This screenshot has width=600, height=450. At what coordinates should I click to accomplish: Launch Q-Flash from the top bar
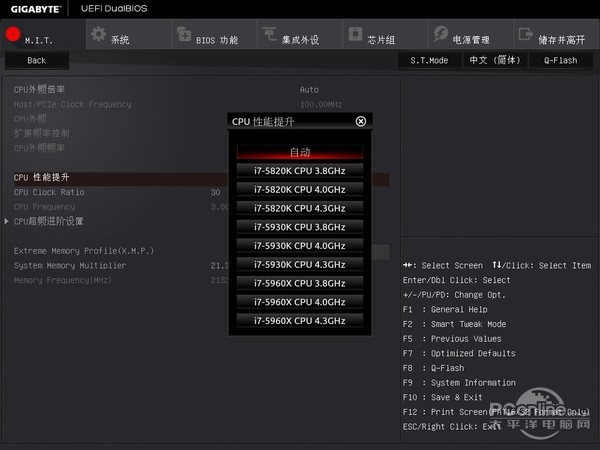[561, 60]
